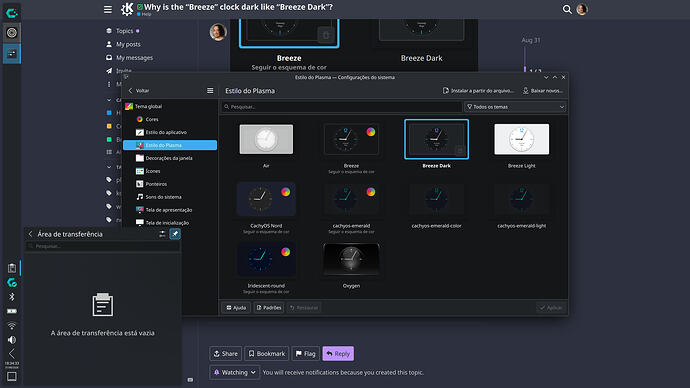Open the user avatar menu in header
This screenshot has height=388, width=690.
[x=582, y=9]
